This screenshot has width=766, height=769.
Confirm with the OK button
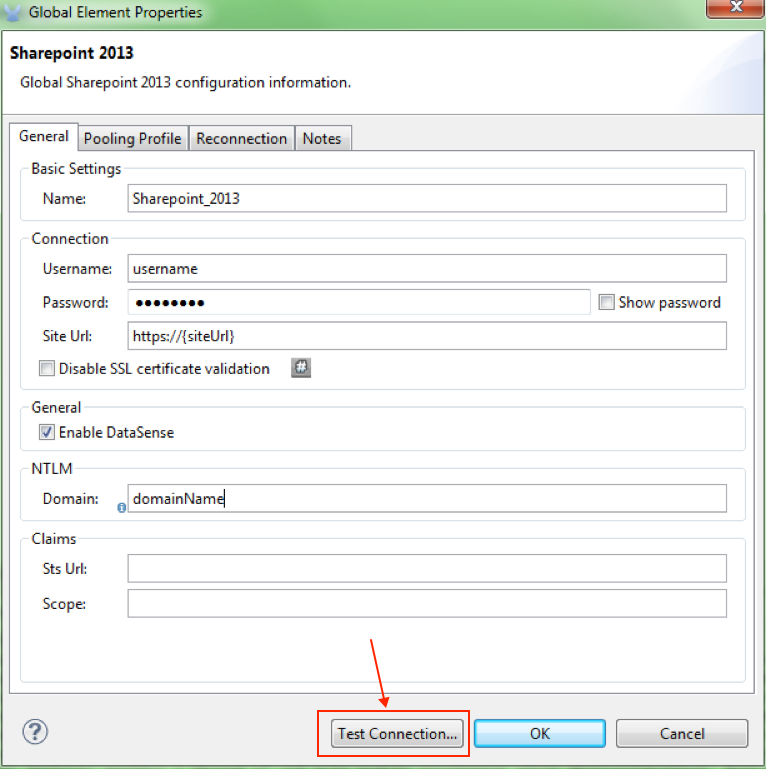[539, 733]
